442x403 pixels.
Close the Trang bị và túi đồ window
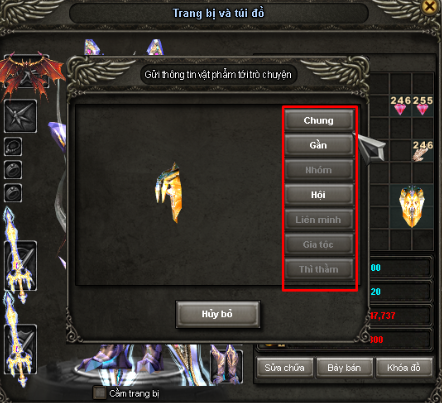429,6
